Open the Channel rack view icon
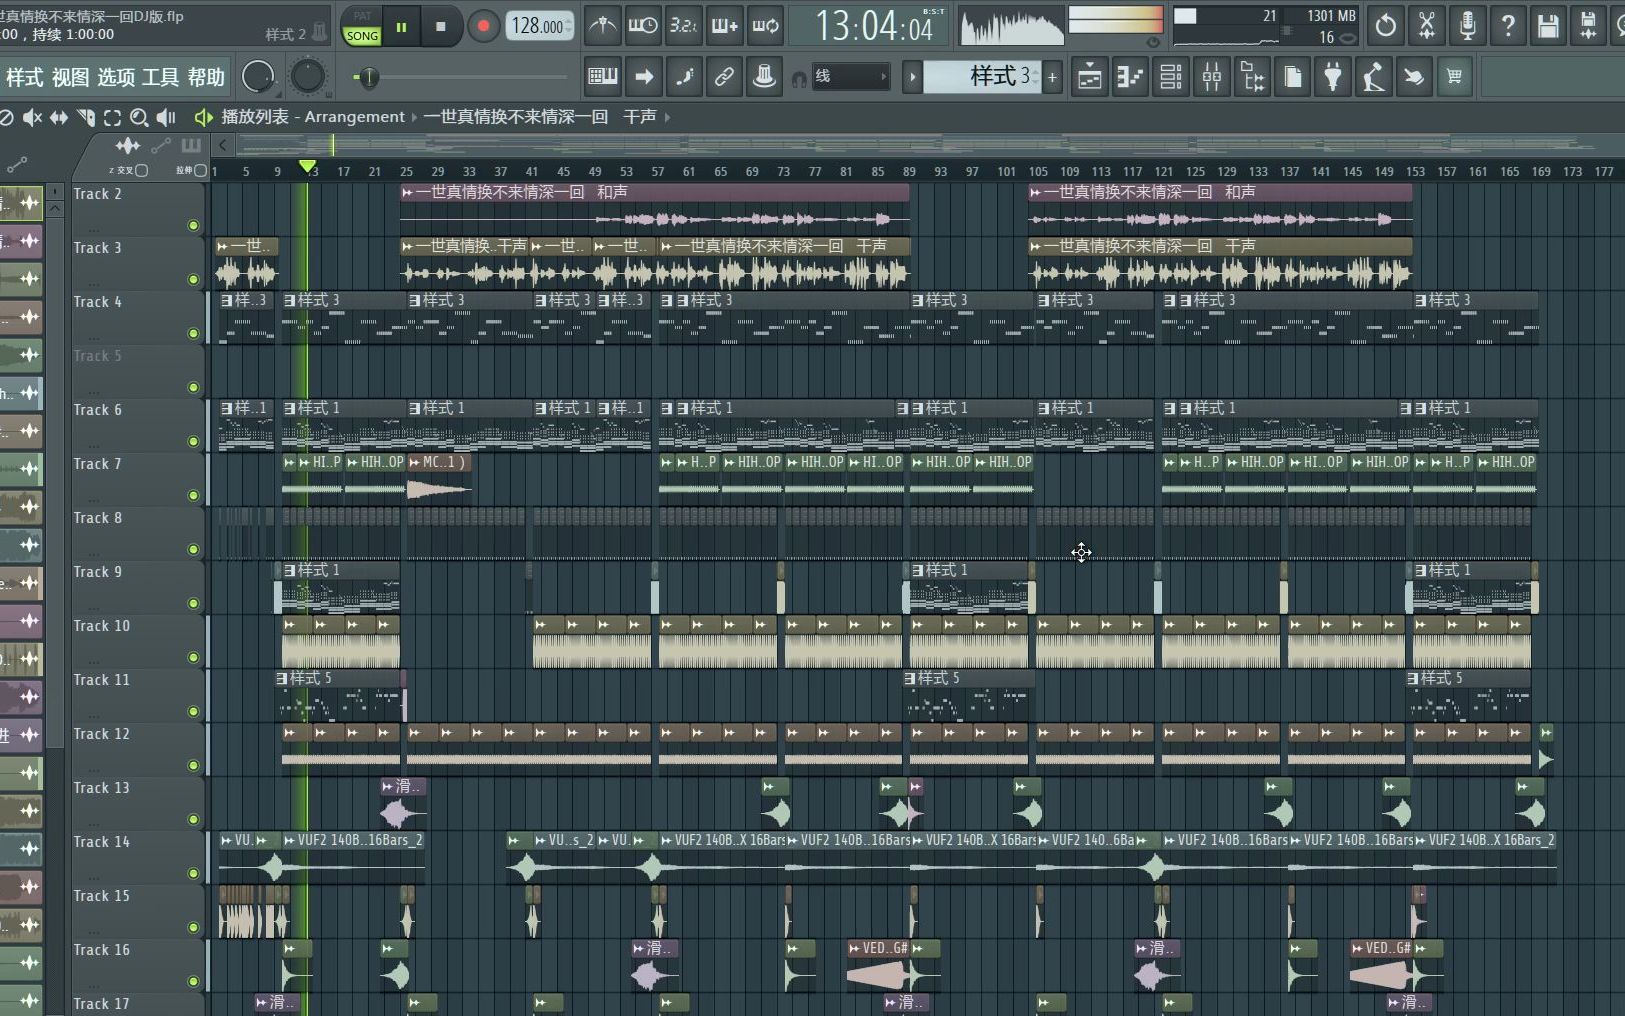Screen dimensions: 1625x1016 tap(1170, 77)
